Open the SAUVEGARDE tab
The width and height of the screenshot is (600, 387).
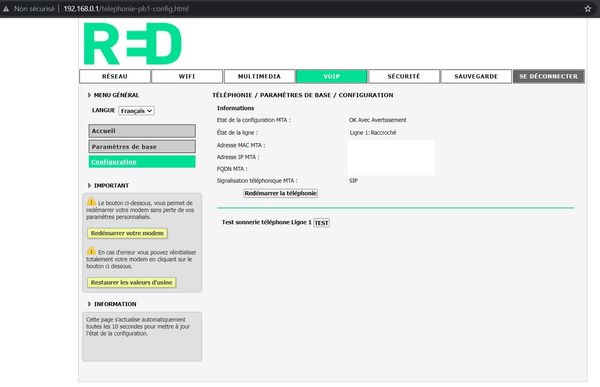pyautogui.click(x=476, y=76)
